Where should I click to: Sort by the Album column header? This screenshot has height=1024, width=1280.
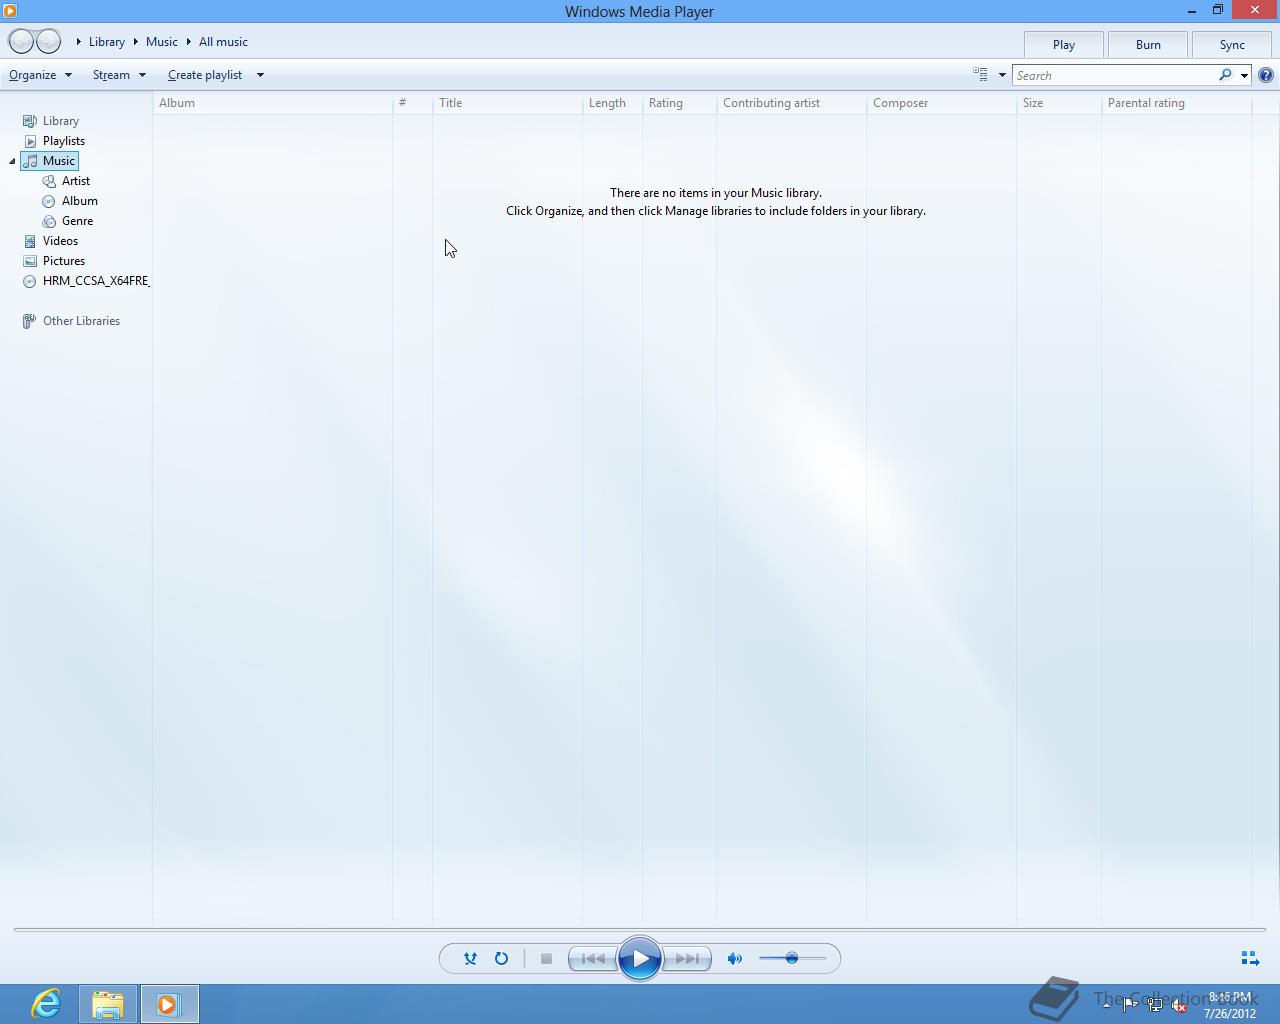pyautogui.click(x=273, y=103)
